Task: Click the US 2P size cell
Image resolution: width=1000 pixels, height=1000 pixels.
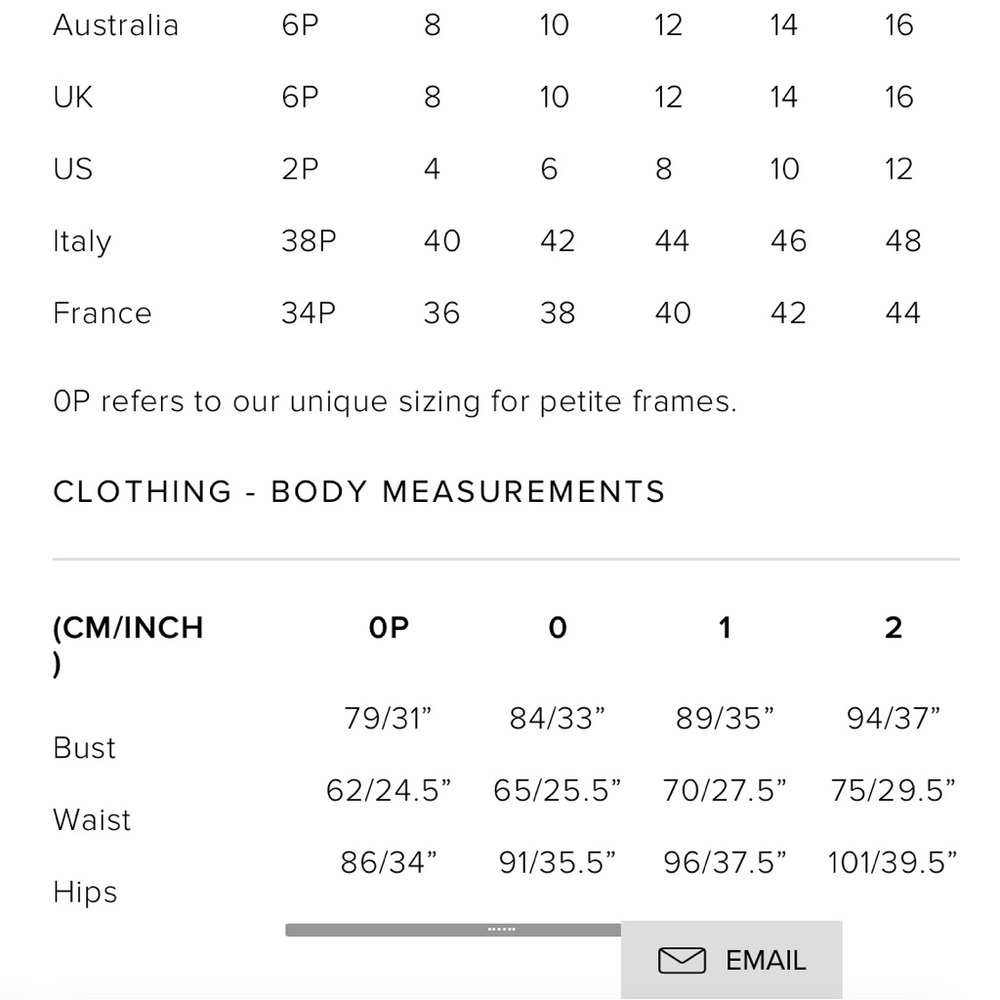Action: (300, 169)
